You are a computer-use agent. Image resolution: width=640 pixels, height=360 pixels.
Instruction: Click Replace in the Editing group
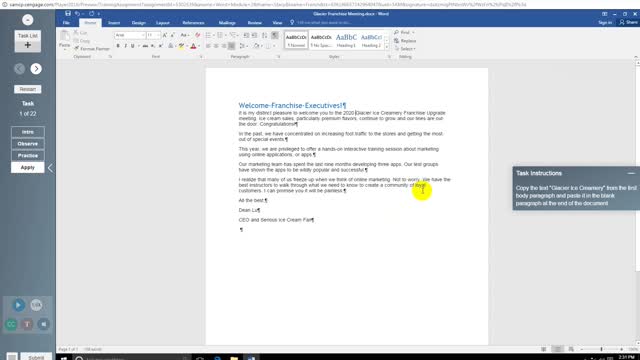pos(405,41)
